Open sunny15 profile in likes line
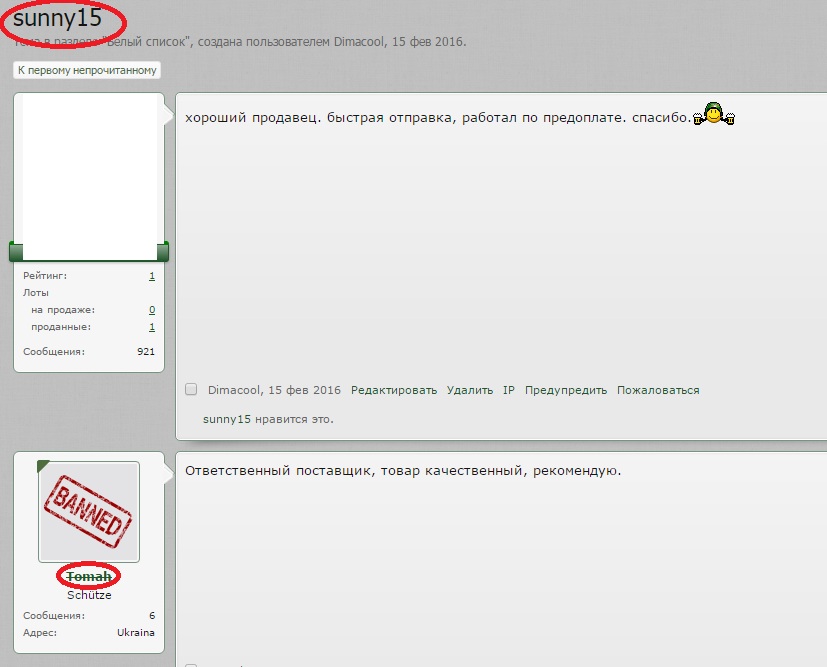Image resolution: width=827 pixels, height=667 pixels. coord(227,419)
